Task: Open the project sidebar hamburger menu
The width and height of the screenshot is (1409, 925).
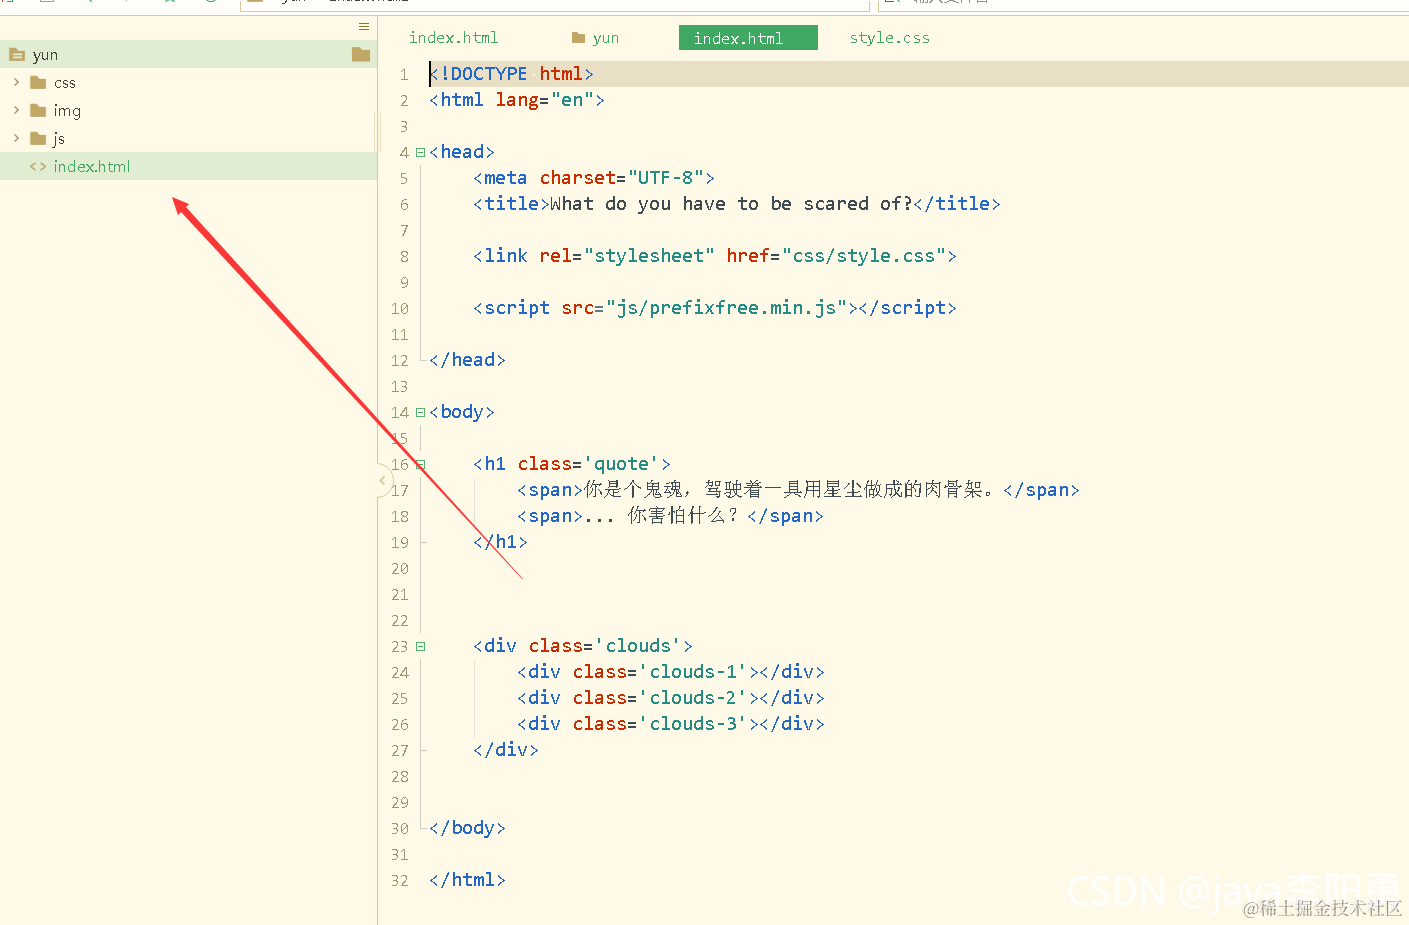Action: pos(364,27)
